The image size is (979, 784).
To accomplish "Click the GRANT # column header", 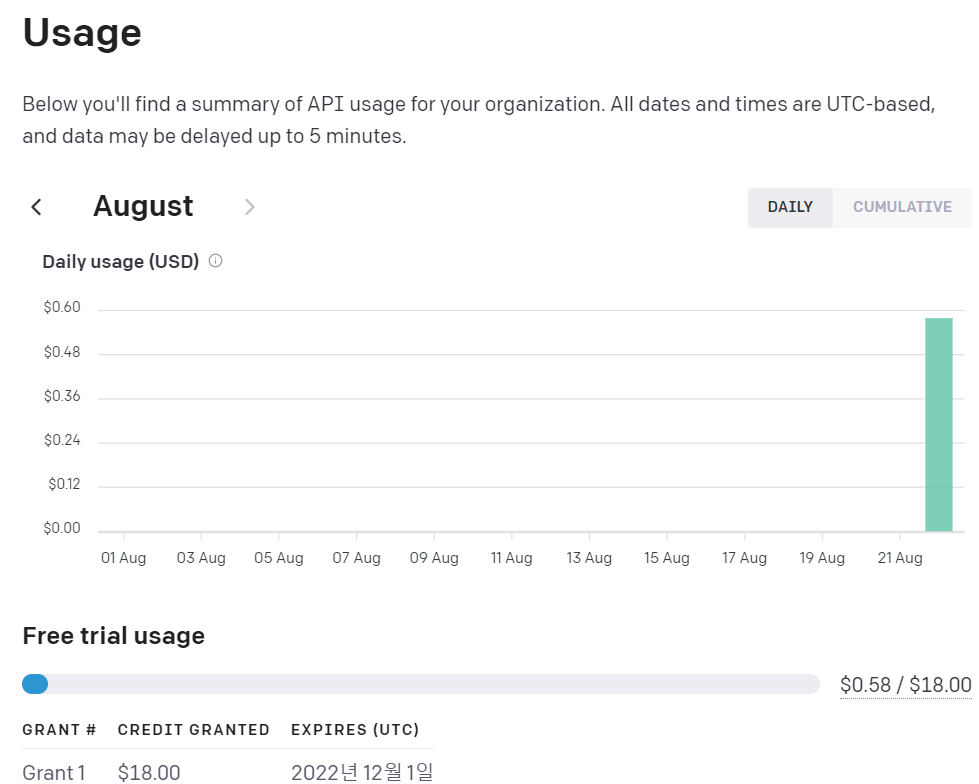I will click(59, 730).
